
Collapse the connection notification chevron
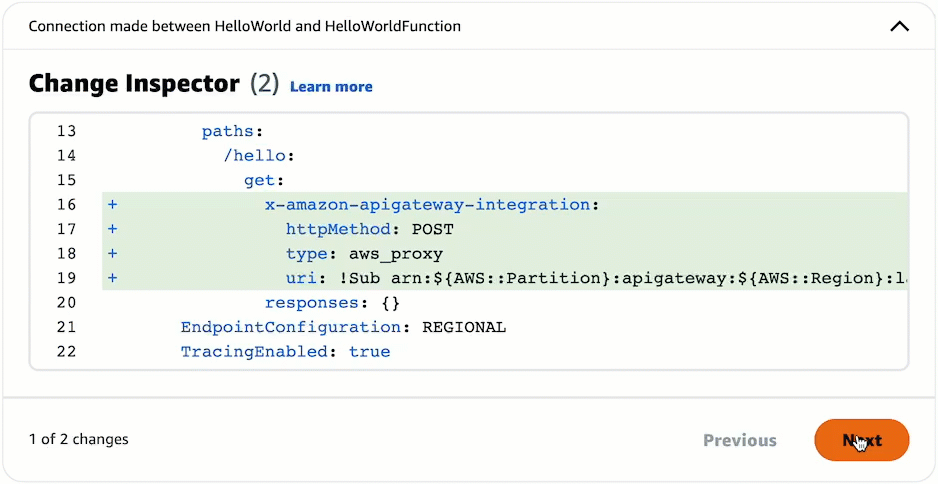pyautogui.click(x=899, y=26)
